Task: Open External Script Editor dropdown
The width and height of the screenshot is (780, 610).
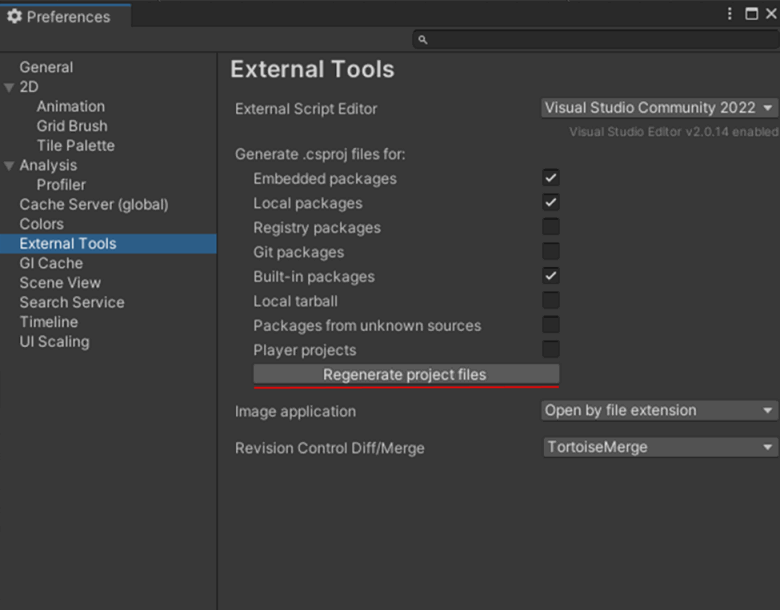Action: [658, 108]
